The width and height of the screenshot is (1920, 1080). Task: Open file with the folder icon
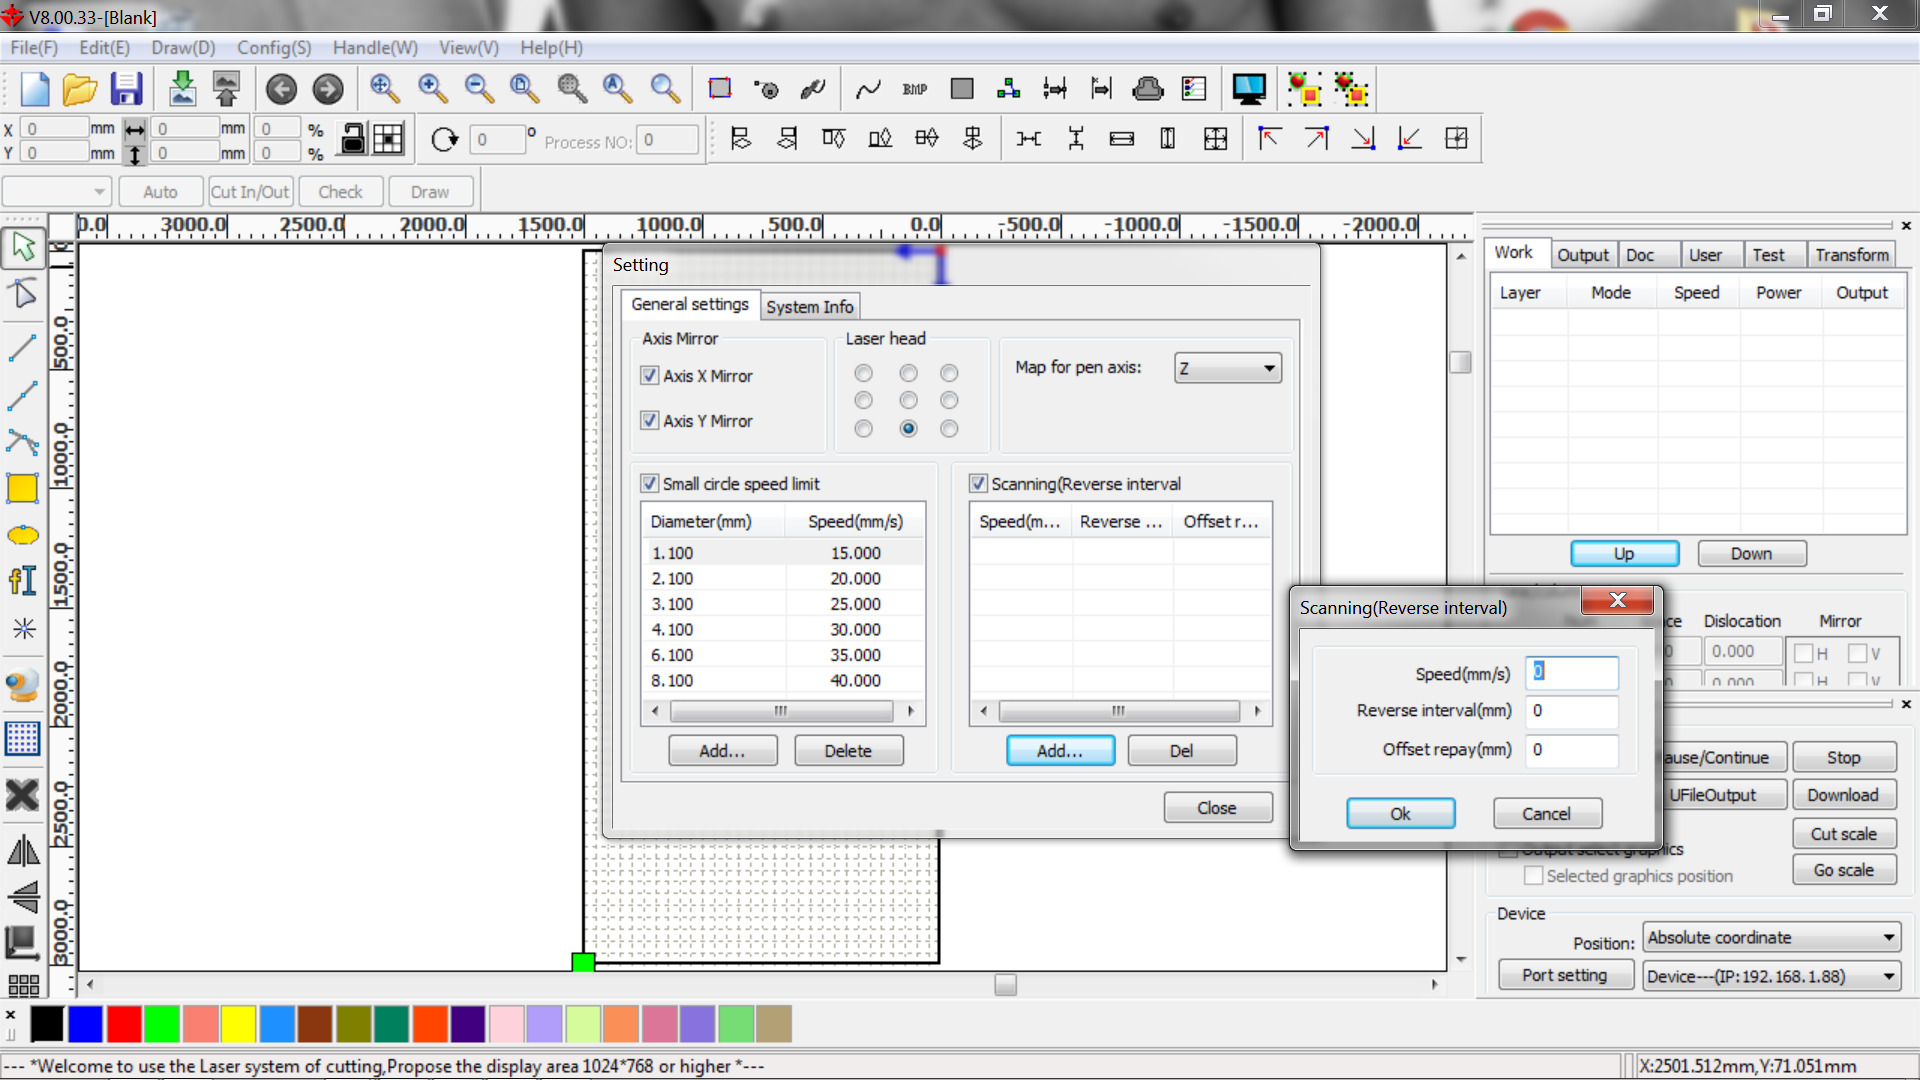click(x=80, y=89)
